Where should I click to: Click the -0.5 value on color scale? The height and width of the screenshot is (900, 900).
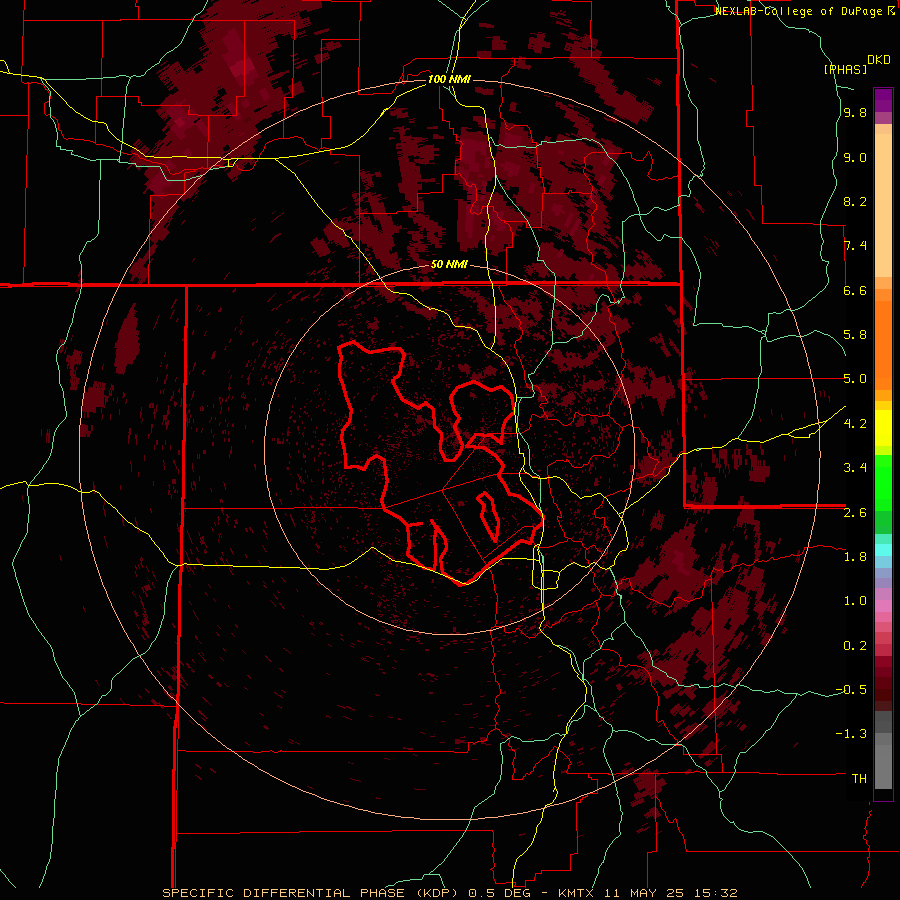(851, 690)
